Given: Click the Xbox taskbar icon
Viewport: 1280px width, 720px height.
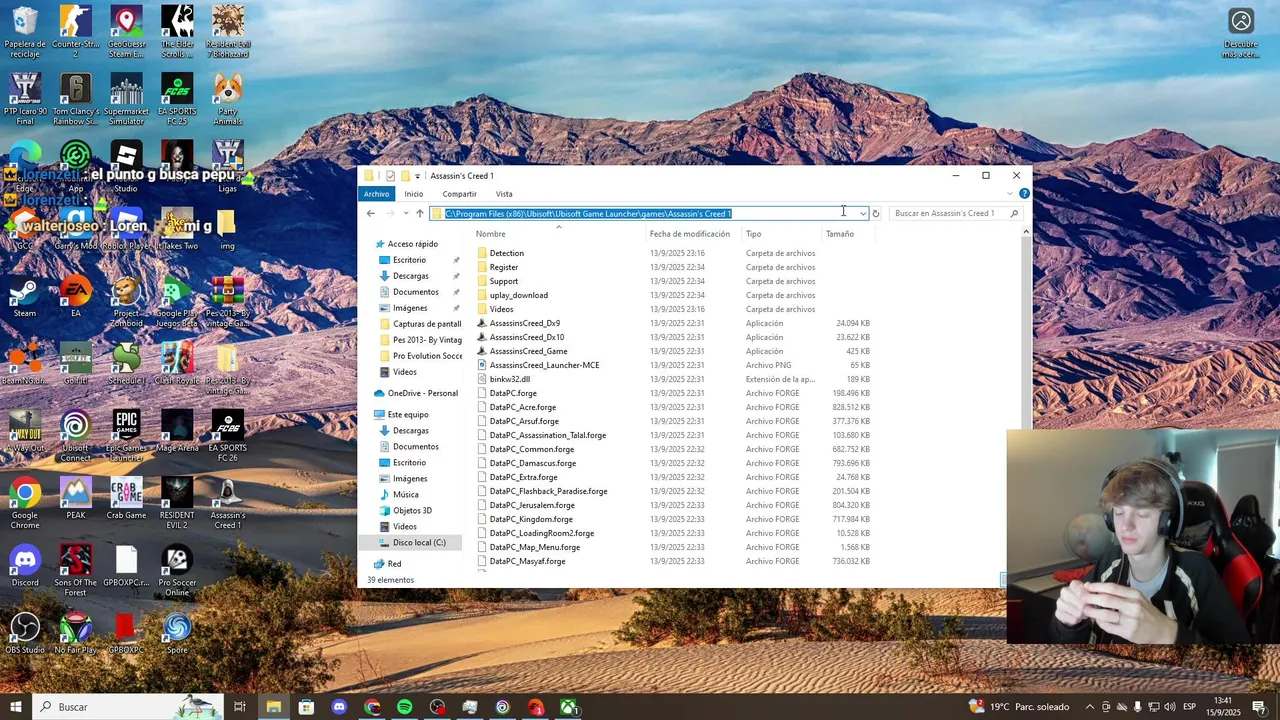Looking at the screenshot, I should (568, 707).
